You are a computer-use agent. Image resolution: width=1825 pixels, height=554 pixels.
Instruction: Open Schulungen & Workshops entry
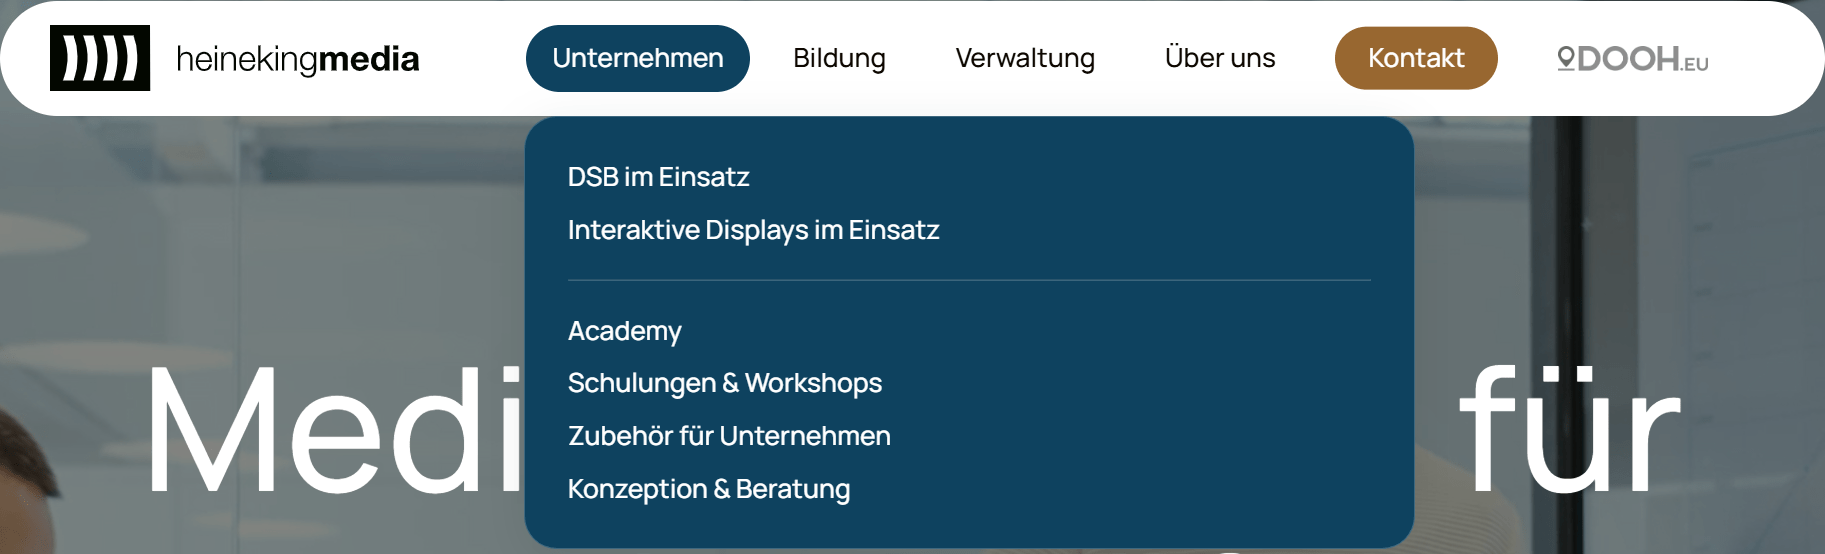click(724, 383)
